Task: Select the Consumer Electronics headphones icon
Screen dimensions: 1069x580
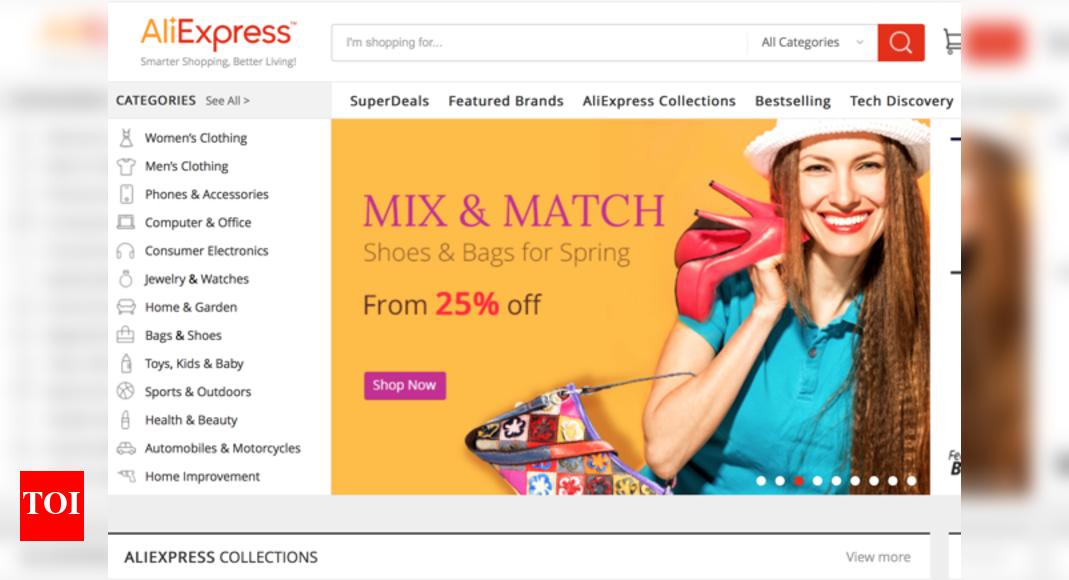Action: [125, 251]
